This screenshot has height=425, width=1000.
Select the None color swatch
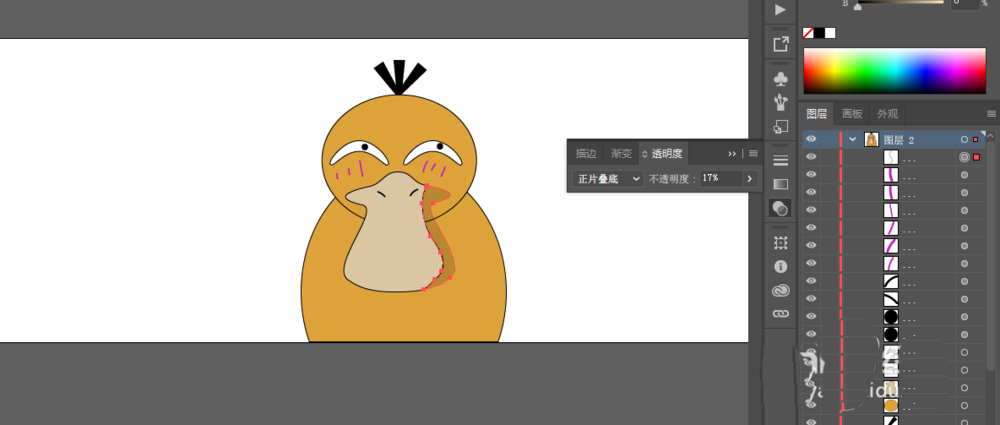pyautogui.click(x=807, y=33)
